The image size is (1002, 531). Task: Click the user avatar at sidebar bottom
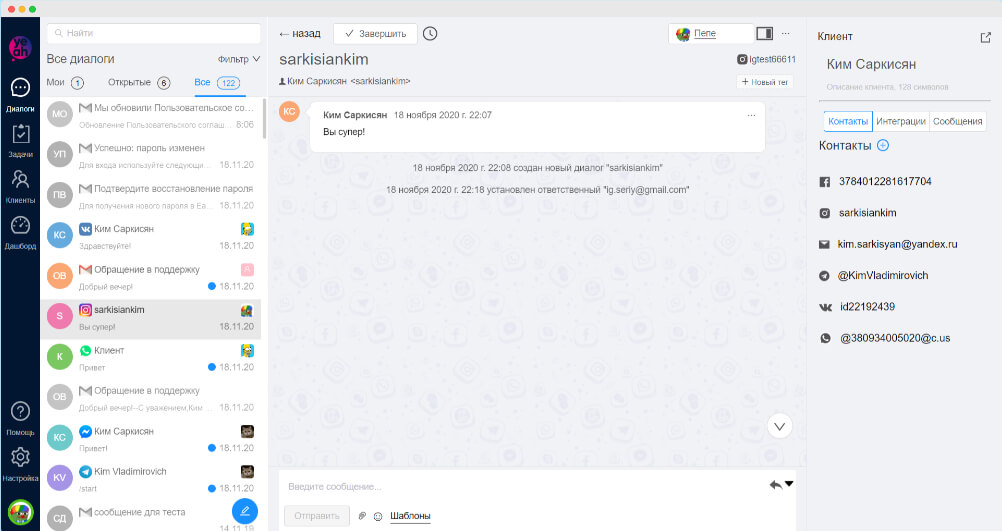click(x=20, y=512)
